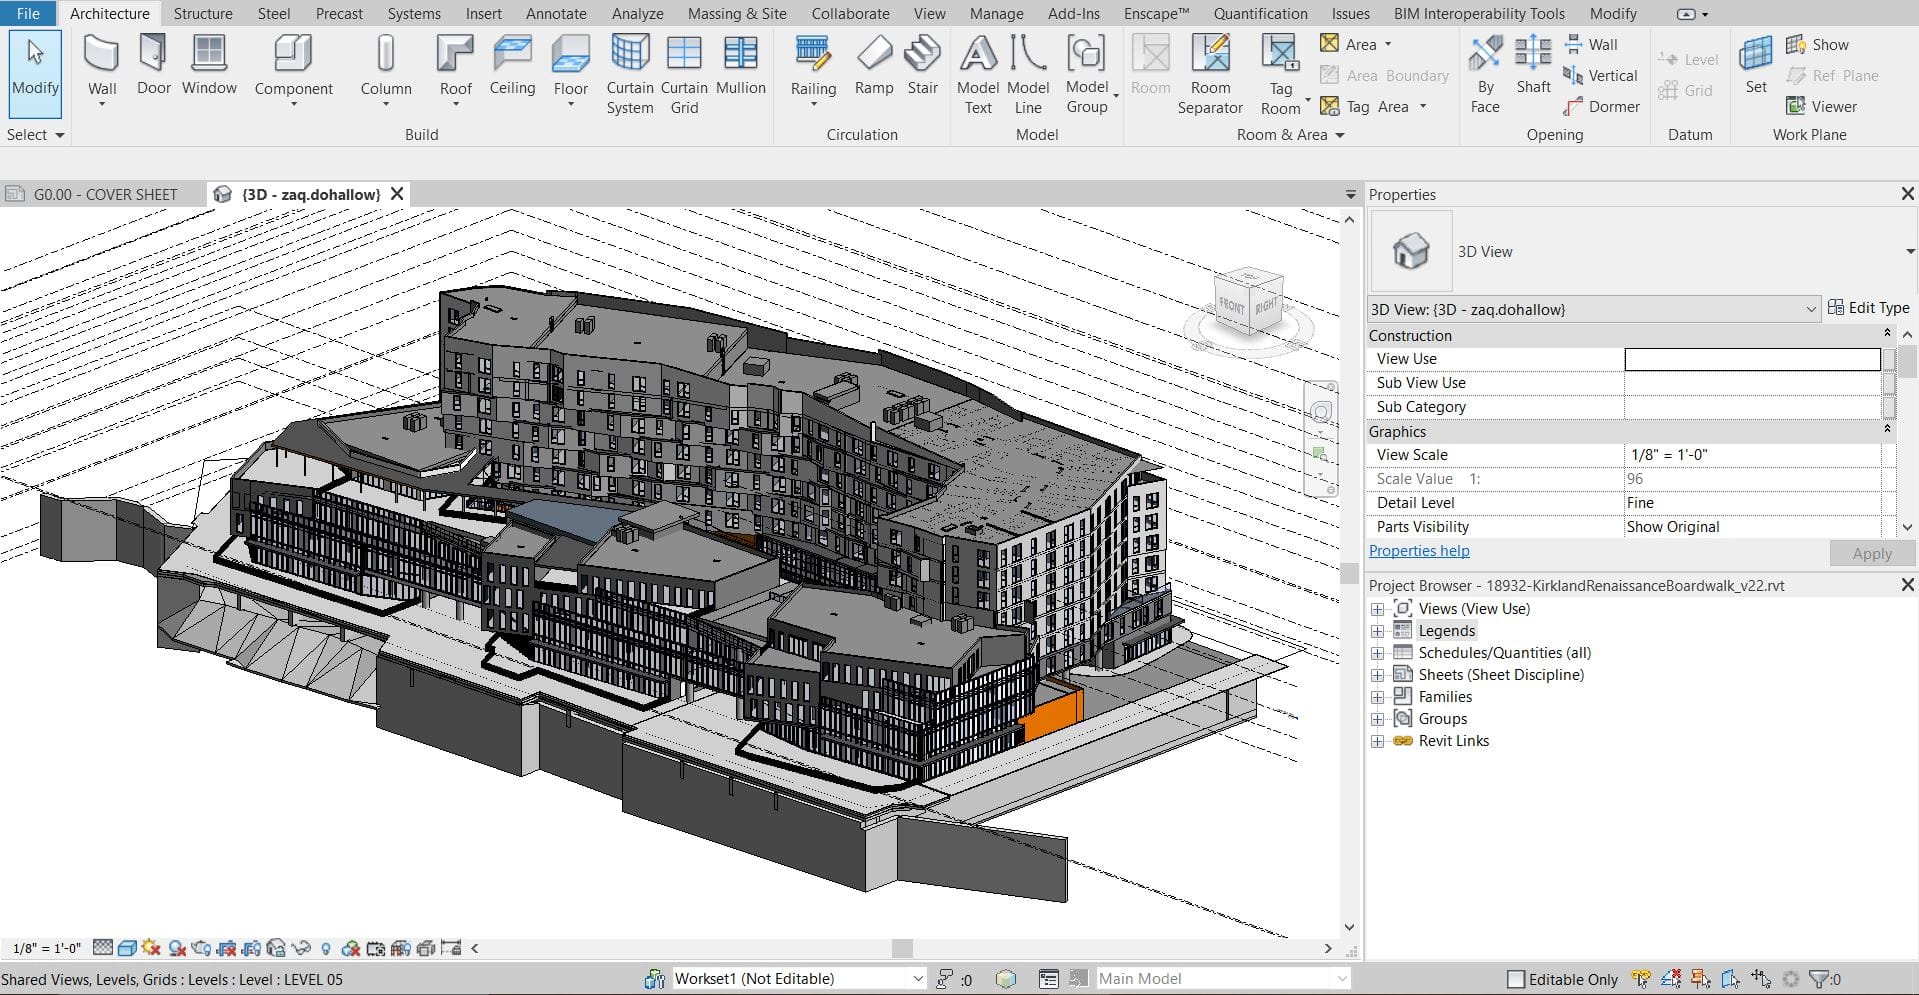Select the Door tool
The image size is (1919, 995).
click(x=154, y=66)
